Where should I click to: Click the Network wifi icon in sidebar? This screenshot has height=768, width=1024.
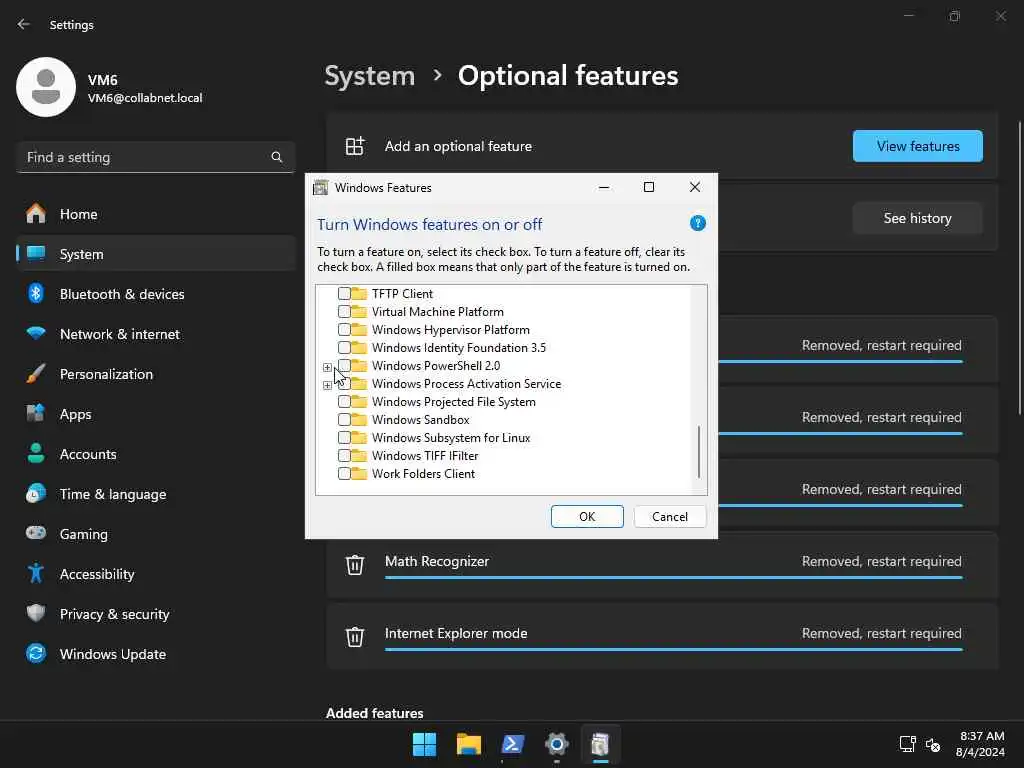[36, 333]
